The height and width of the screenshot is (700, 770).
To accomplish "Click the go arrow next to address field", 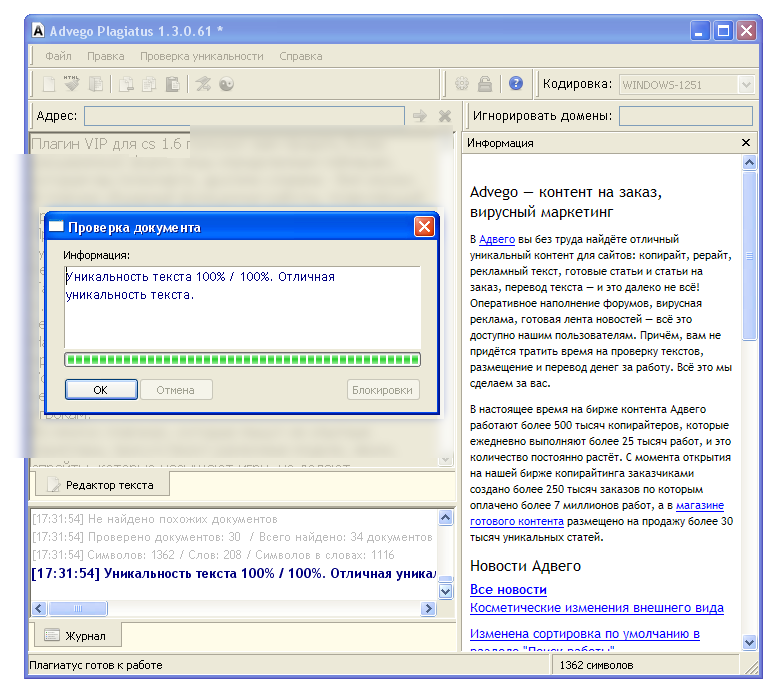I will [420, 116].
